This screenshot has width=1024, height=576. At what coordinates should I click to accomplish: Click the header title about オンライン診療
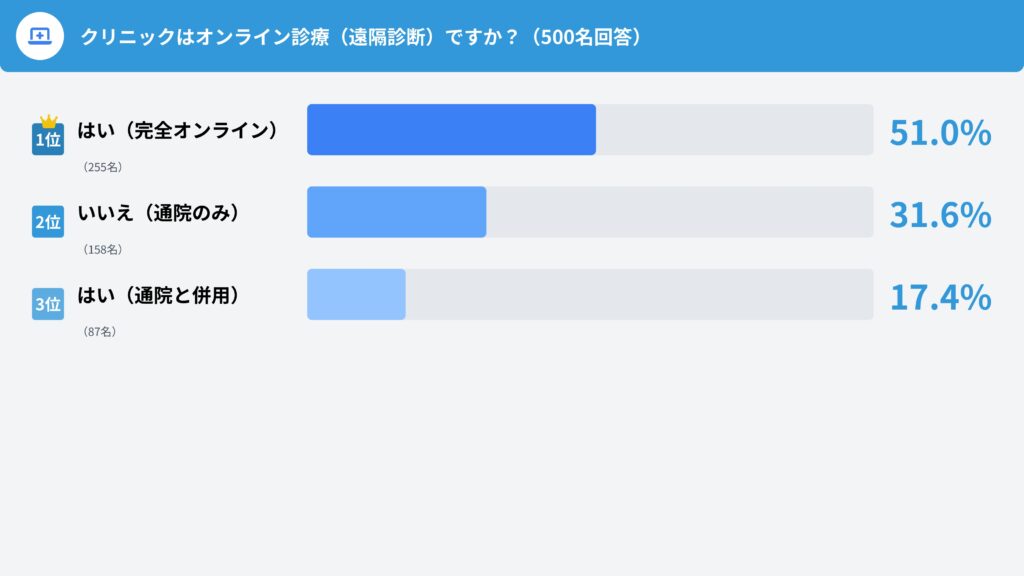pyautogui.click(x=360, y=37)
